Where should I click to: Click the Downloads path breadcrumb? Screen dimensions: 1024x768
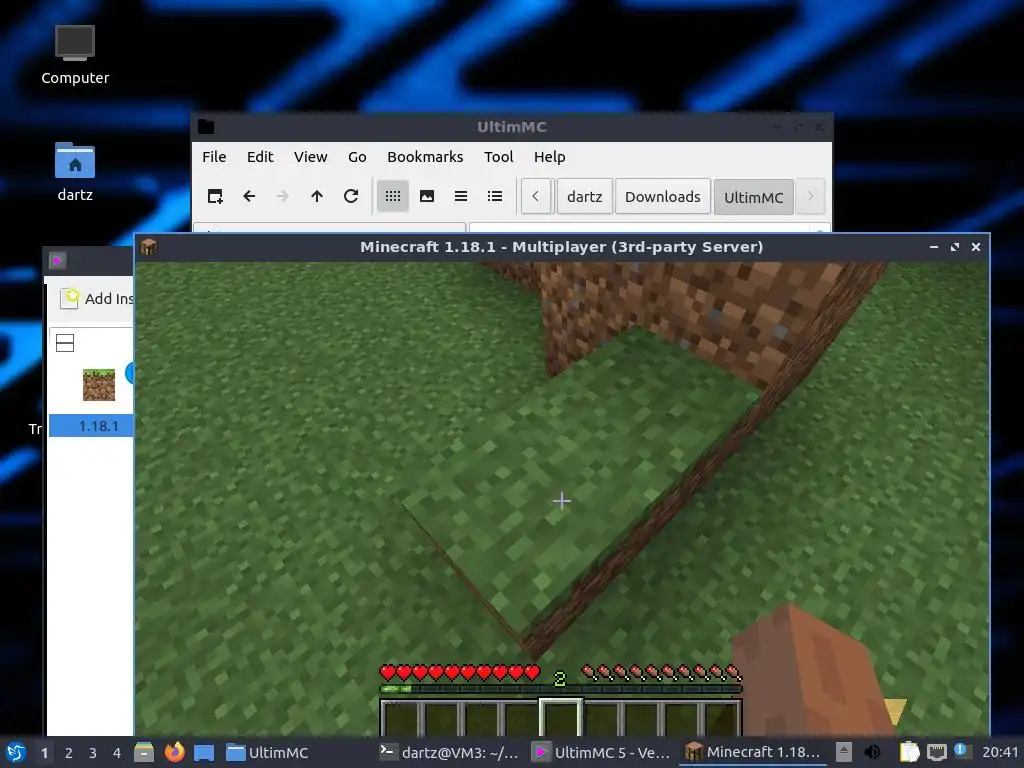click(x=662, y=197)
